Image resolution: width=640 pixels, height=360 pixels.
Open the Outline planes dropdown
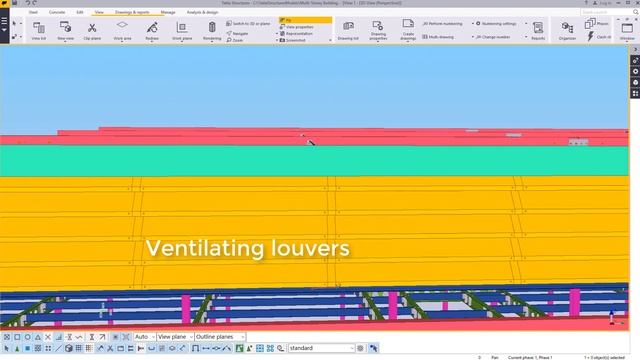pos(220,337)
